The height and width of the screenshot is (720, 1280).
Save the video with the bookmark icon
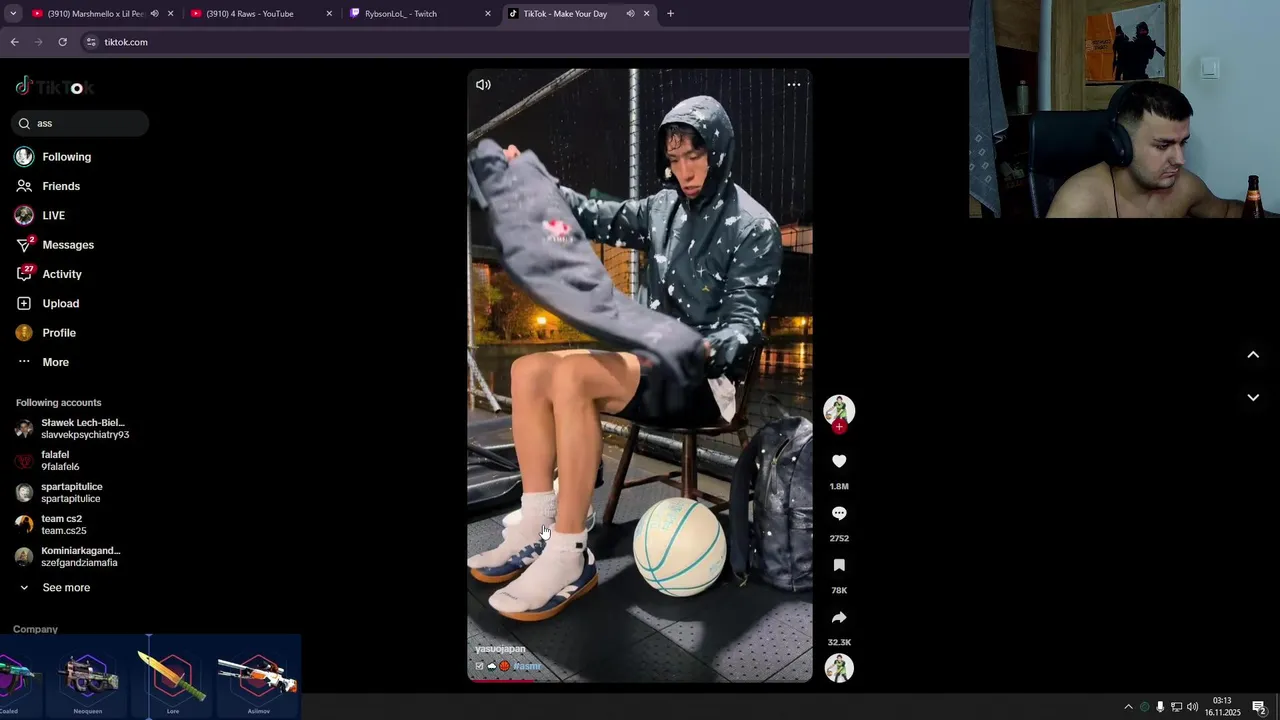pos(839,565)
